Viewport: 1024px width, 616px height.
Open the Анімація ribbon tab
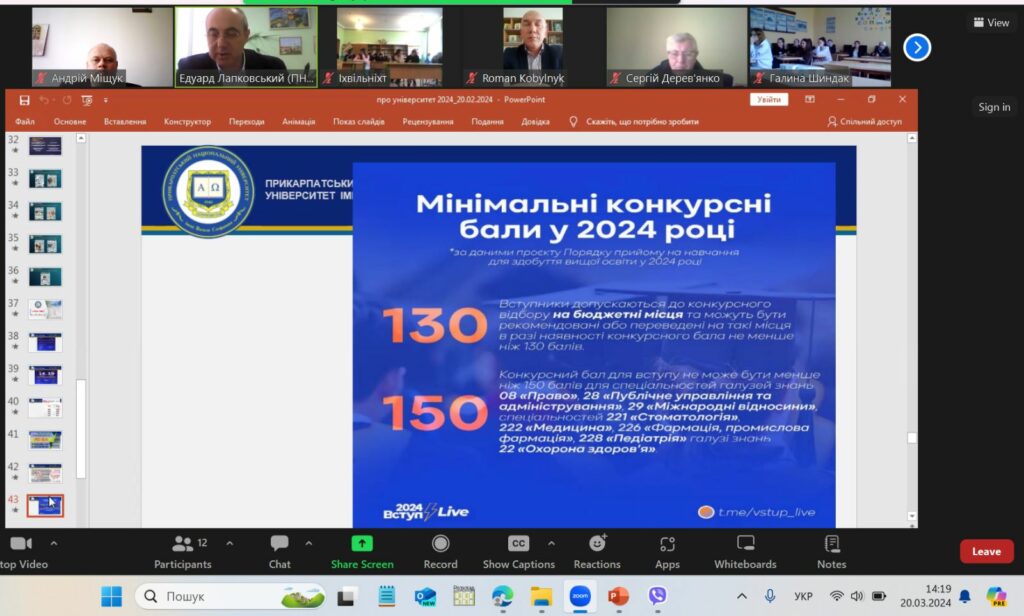pyautogui.click(x=298, y=122)
